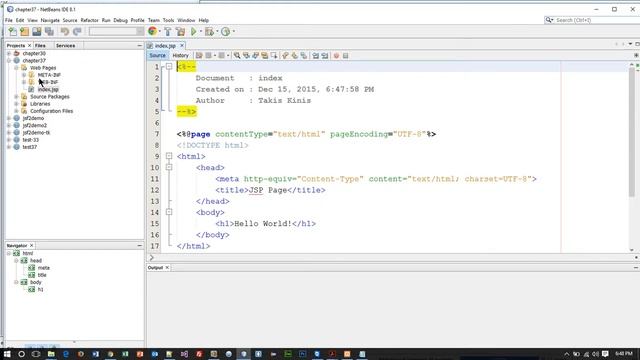Click the Find Next Occurrence editor icon
The height and width of the screenshot is (360, 640).
click(x=256, y=56)
